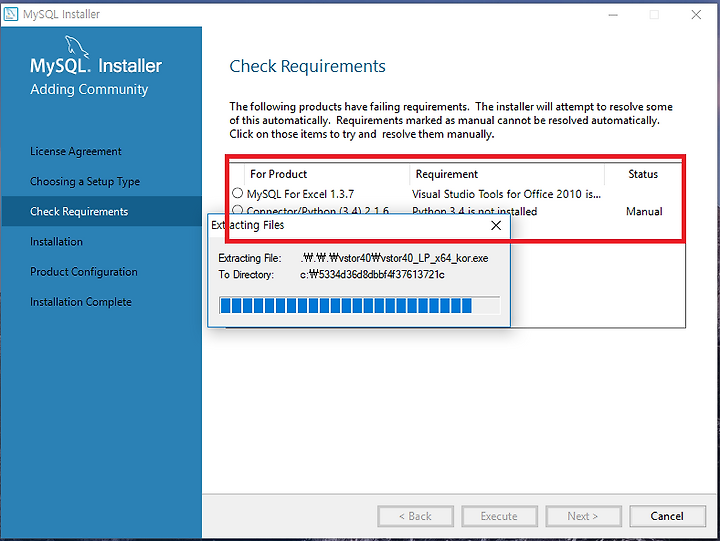
Task: Click the Python 3.4 is not installed text
Action: click(x=474, y=211)
